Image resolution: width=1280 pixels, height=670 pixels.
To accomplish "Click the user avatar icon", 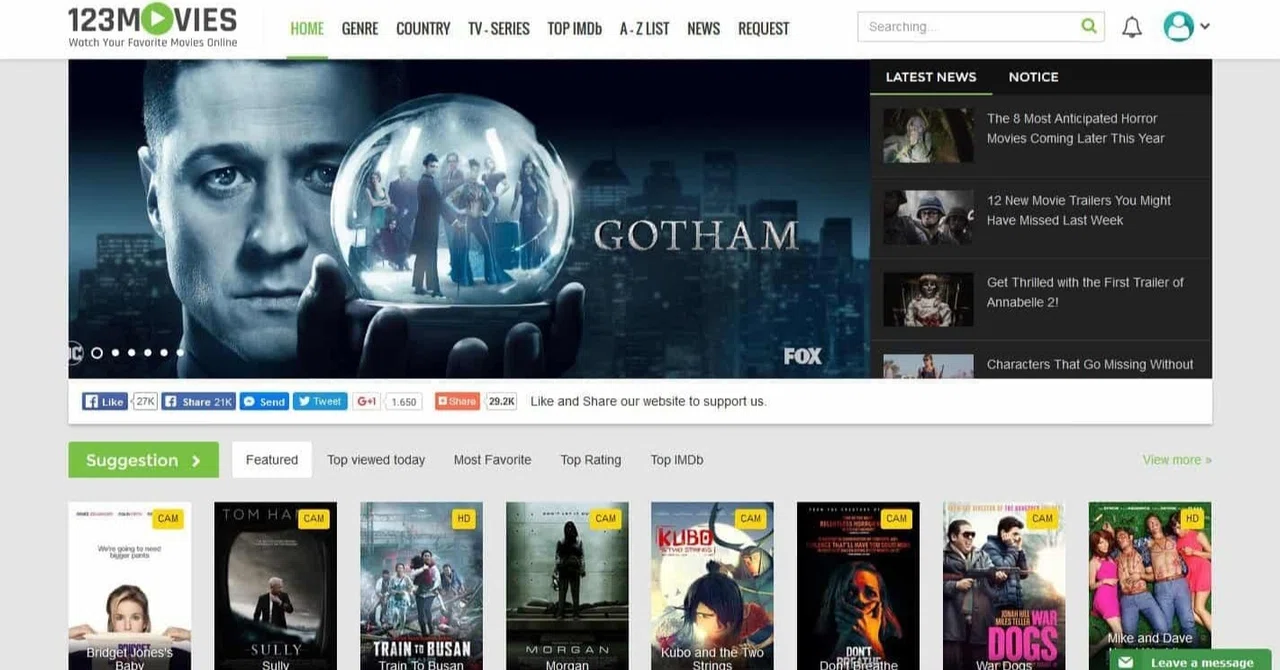I will point(1179,27).
